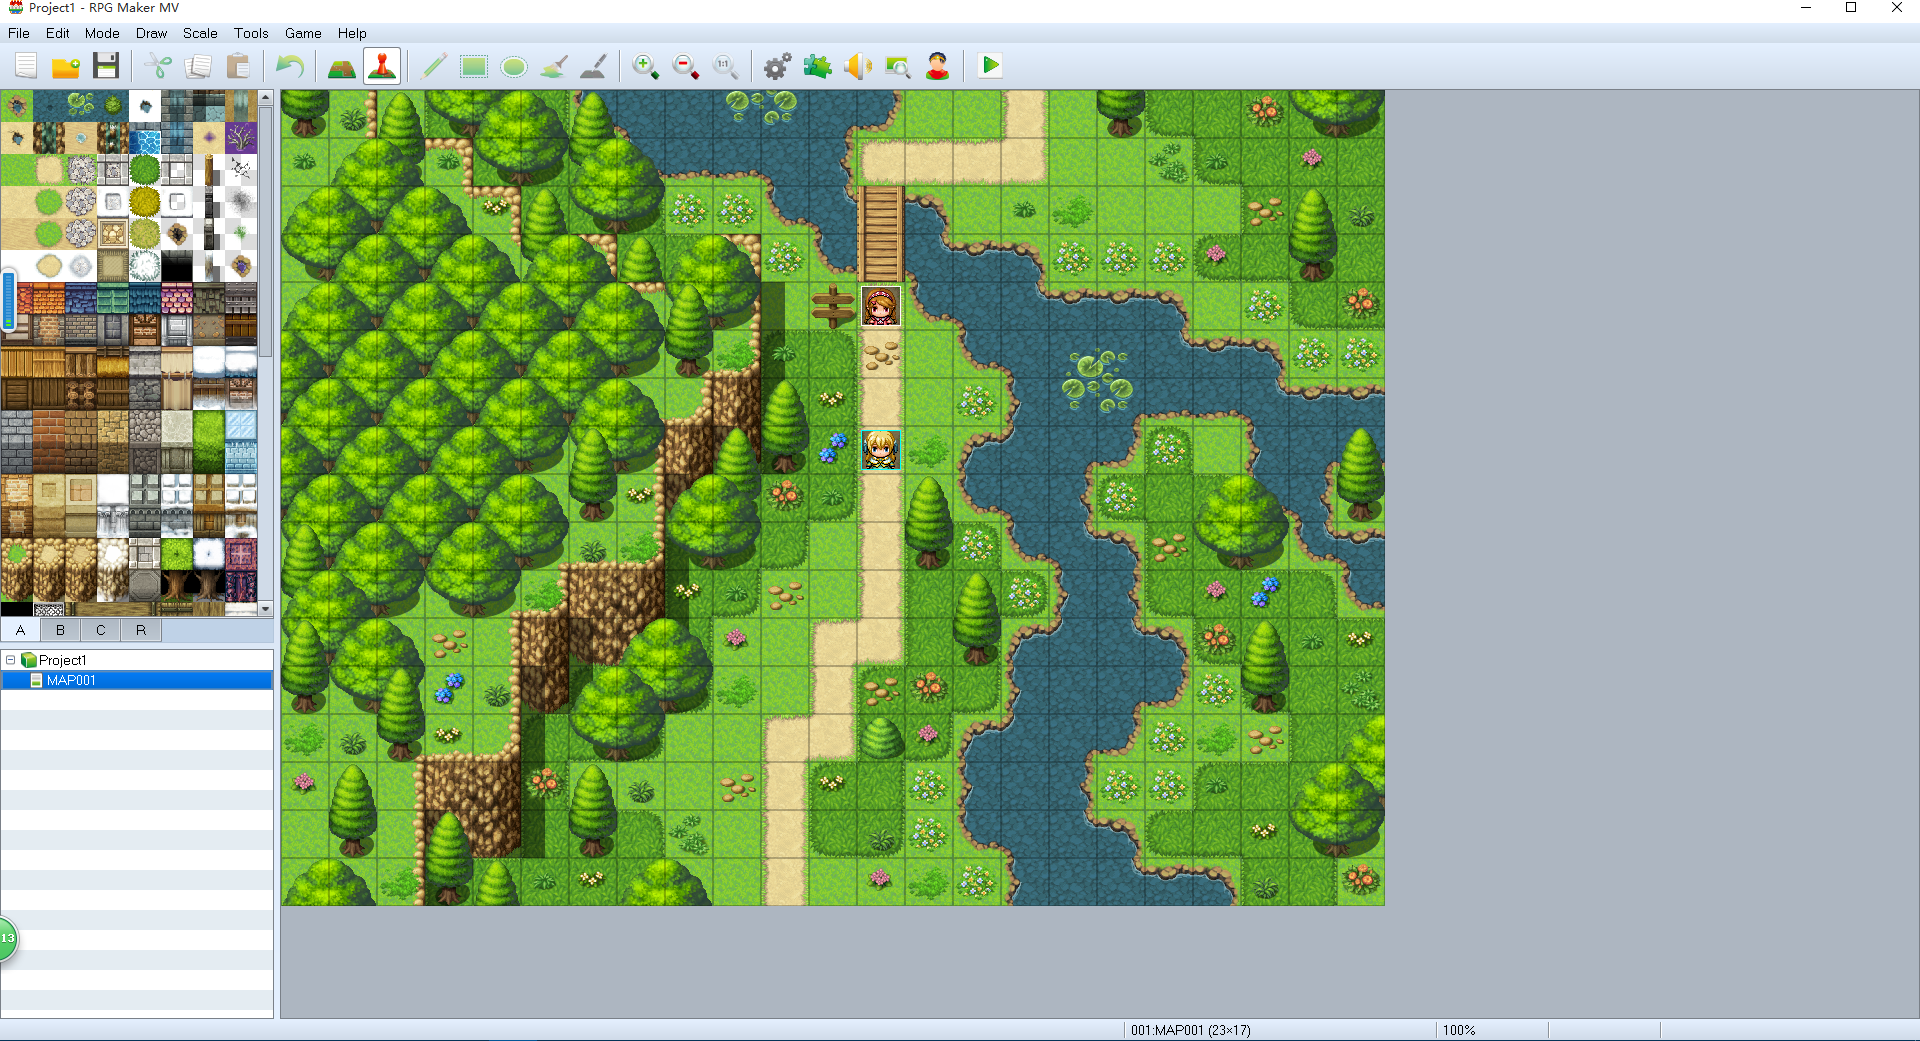Select the Ellipse drawing tool
Image resolution: width=1920 pixels, height=1041 pixels.
point(514,66)
